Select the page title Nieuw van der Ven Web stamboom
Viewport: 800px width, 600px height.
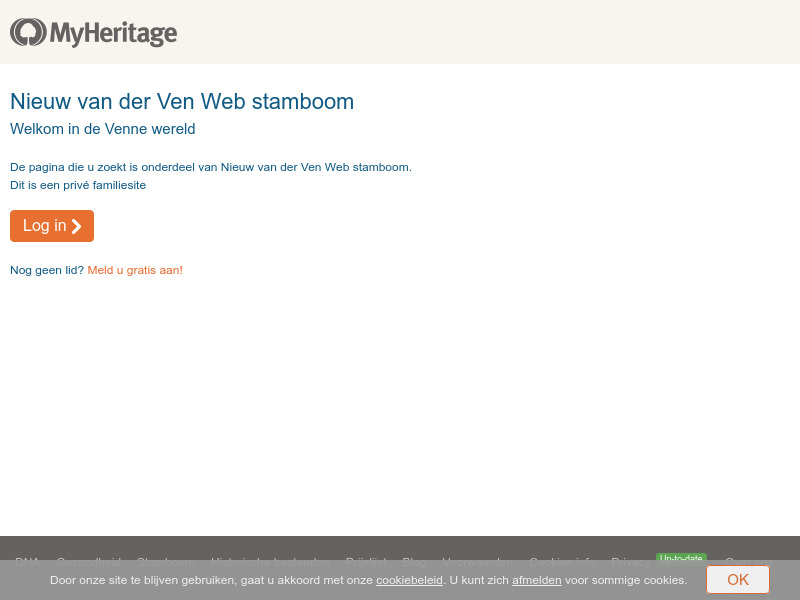[182, 101]
